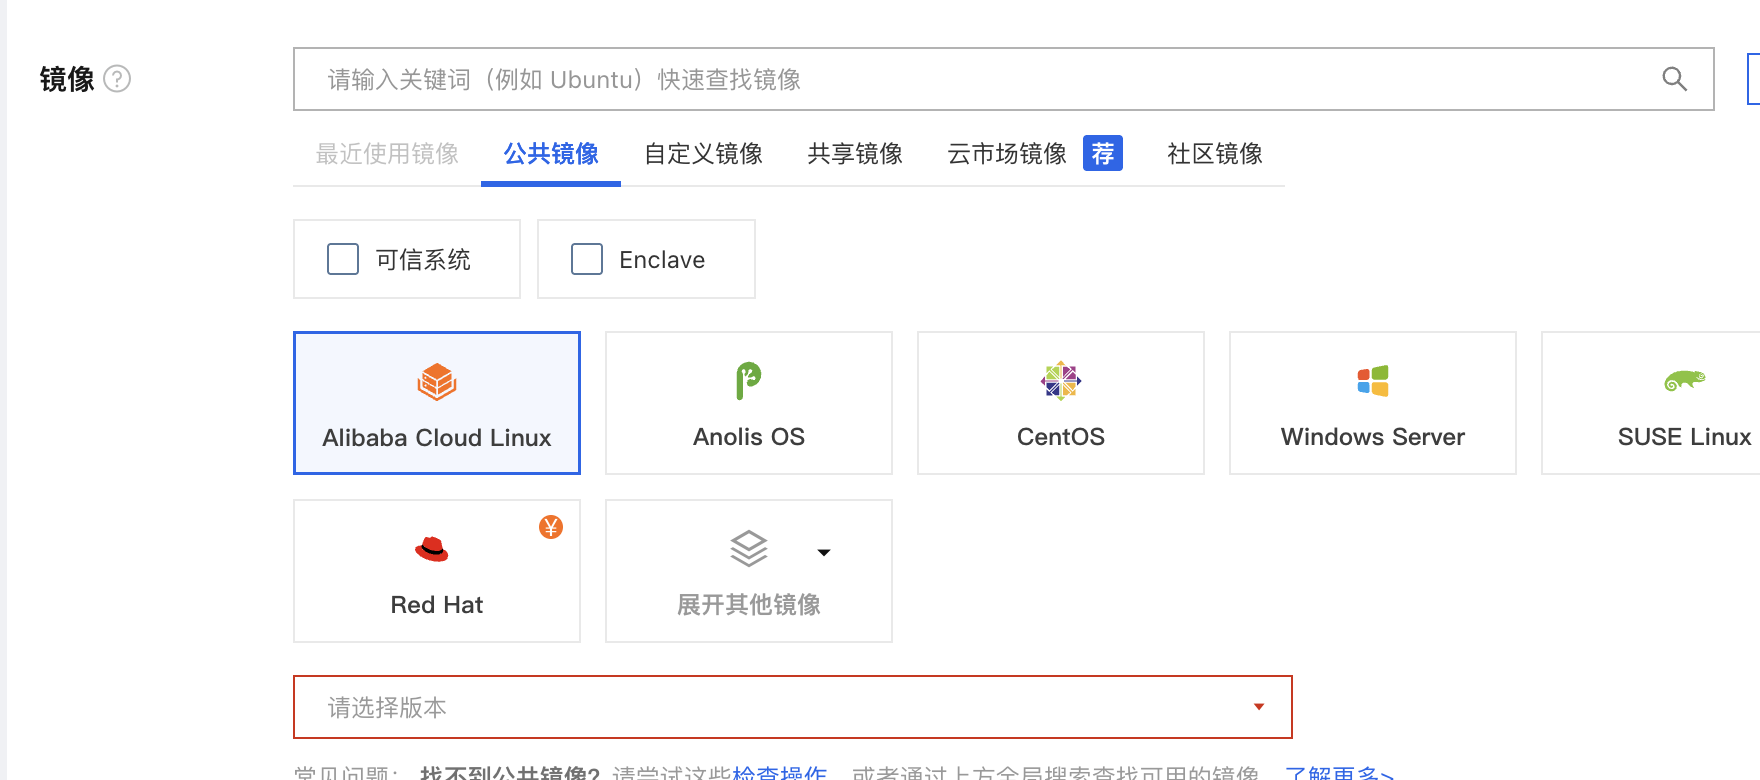
Task: Switch to the 最近使用镜像 tab
Action: click(x=387, y=154)
